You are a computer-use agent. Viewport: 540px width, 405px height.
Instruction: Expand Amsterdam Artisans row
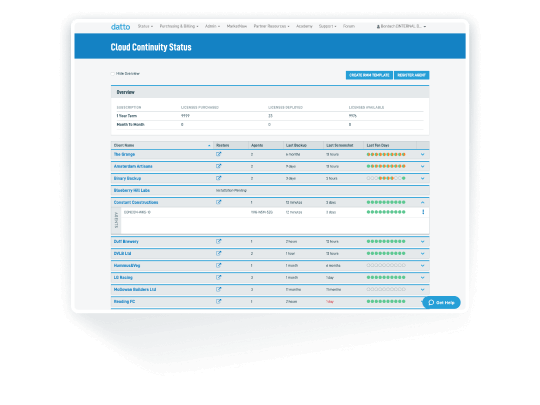(423, 167)
